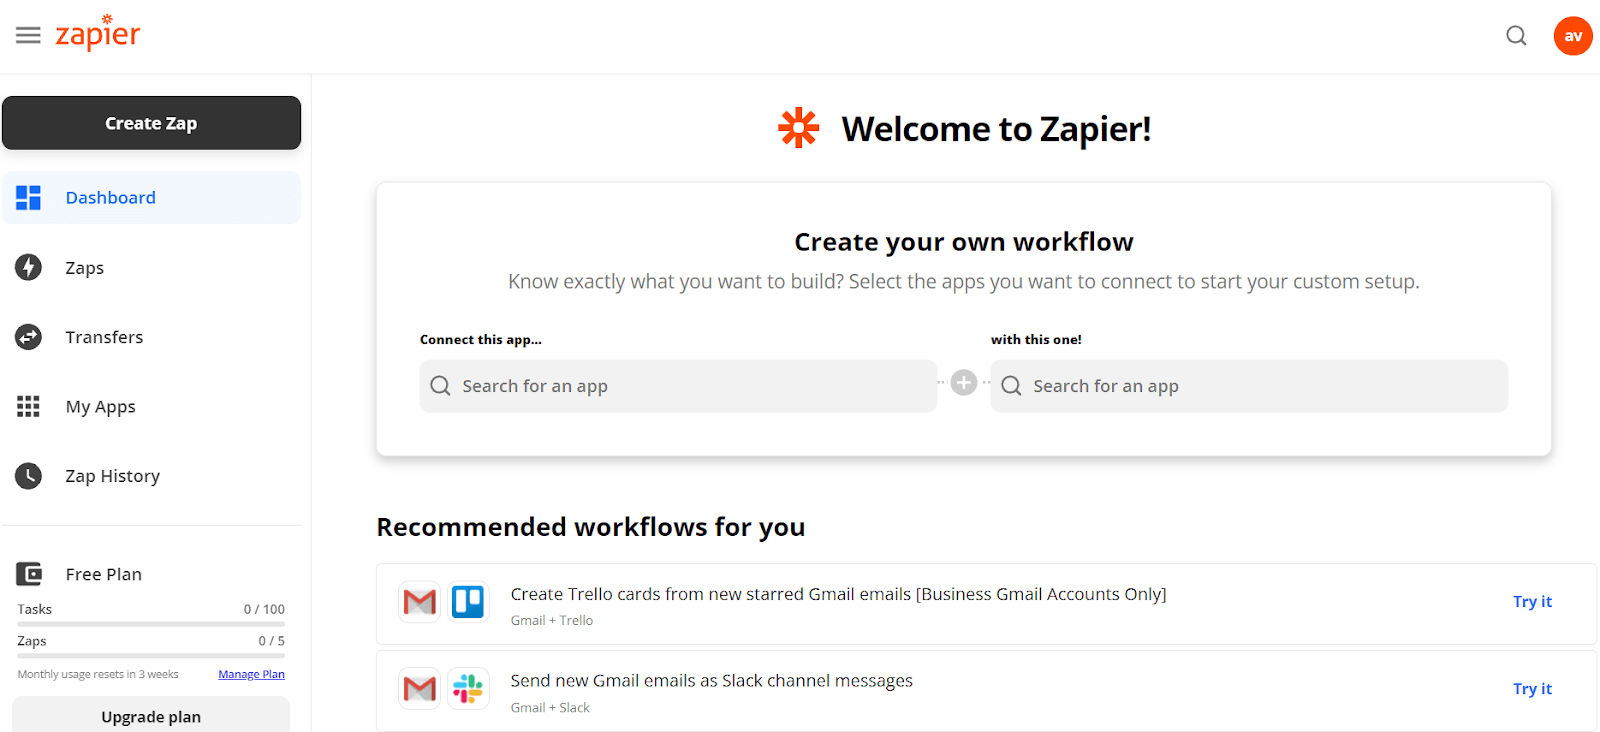Screen dimensions: 1600x732
Task: Open Zap History from the sidebar
Action: click(x=112, y=476)
